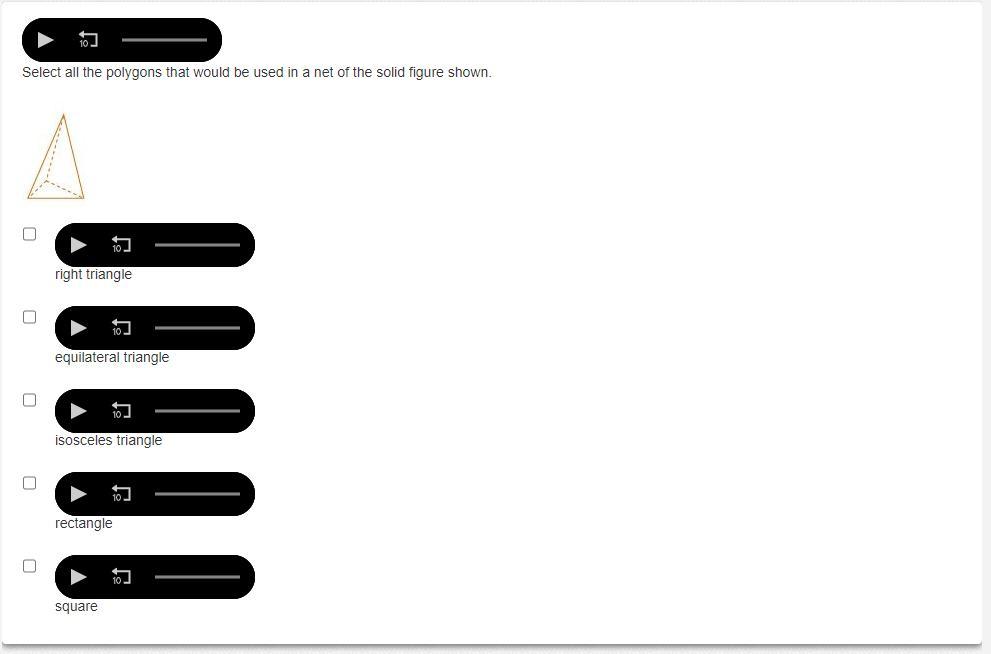This screenshot has width=991, height=654.
Task: Rewind 10 seconds on square audio
Action: tap(121, 577)
